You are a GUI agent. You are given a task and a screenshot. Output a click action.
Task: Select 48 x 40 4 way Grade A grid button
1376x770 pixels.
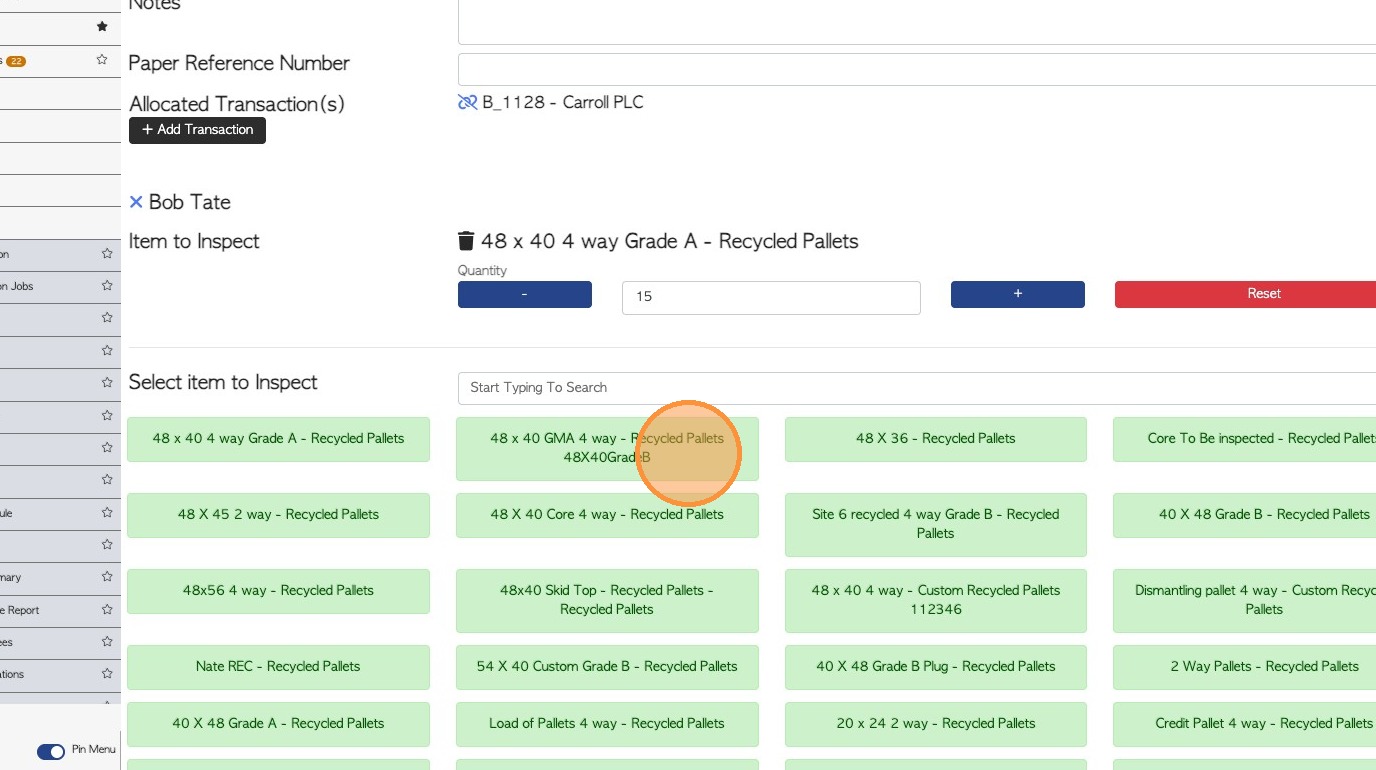coord(278,439)
